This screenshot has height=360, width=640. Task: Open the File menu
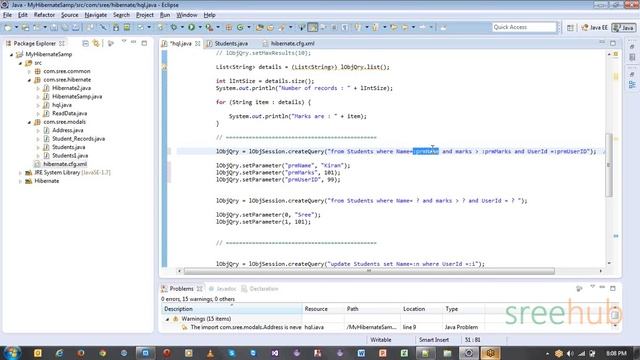coord(7,15)
